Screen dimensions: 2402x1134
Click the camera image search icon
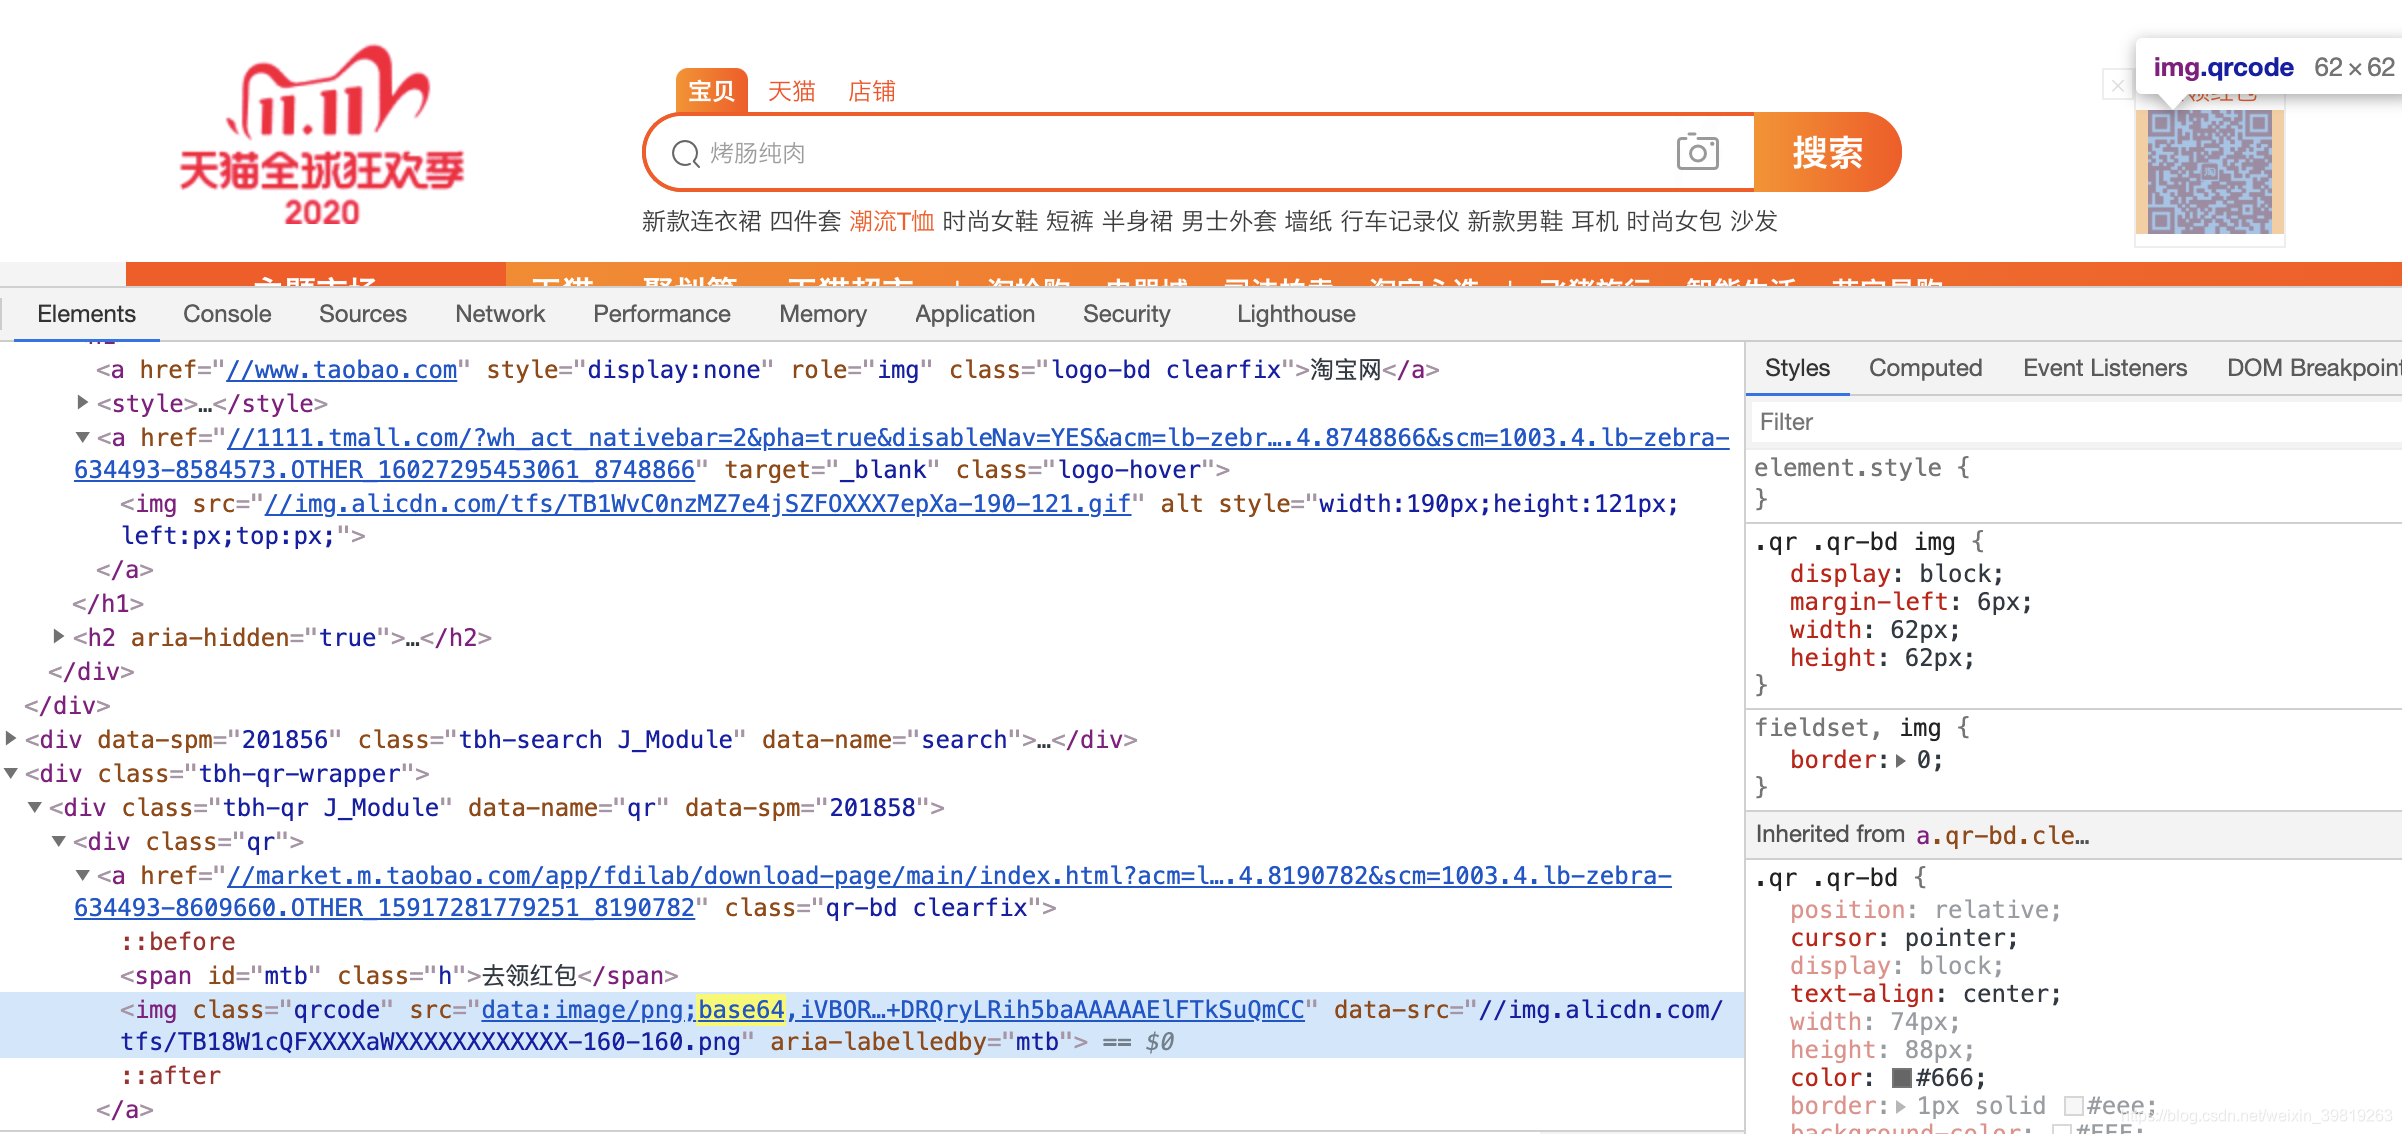(x=1697, y=152)
